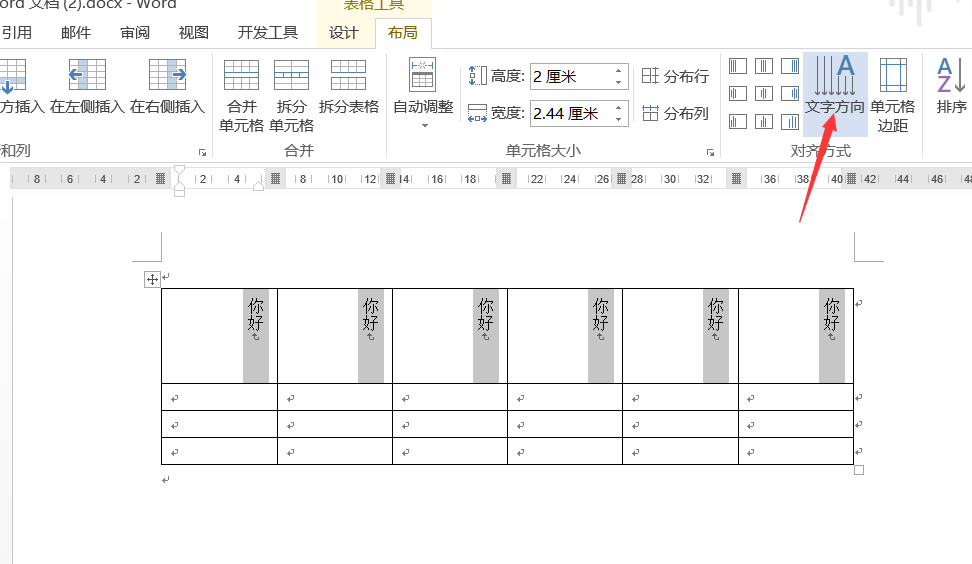Click hanging indent marker on ruler
The height and width of the screenshot is (564, 972).
[179, 185]
